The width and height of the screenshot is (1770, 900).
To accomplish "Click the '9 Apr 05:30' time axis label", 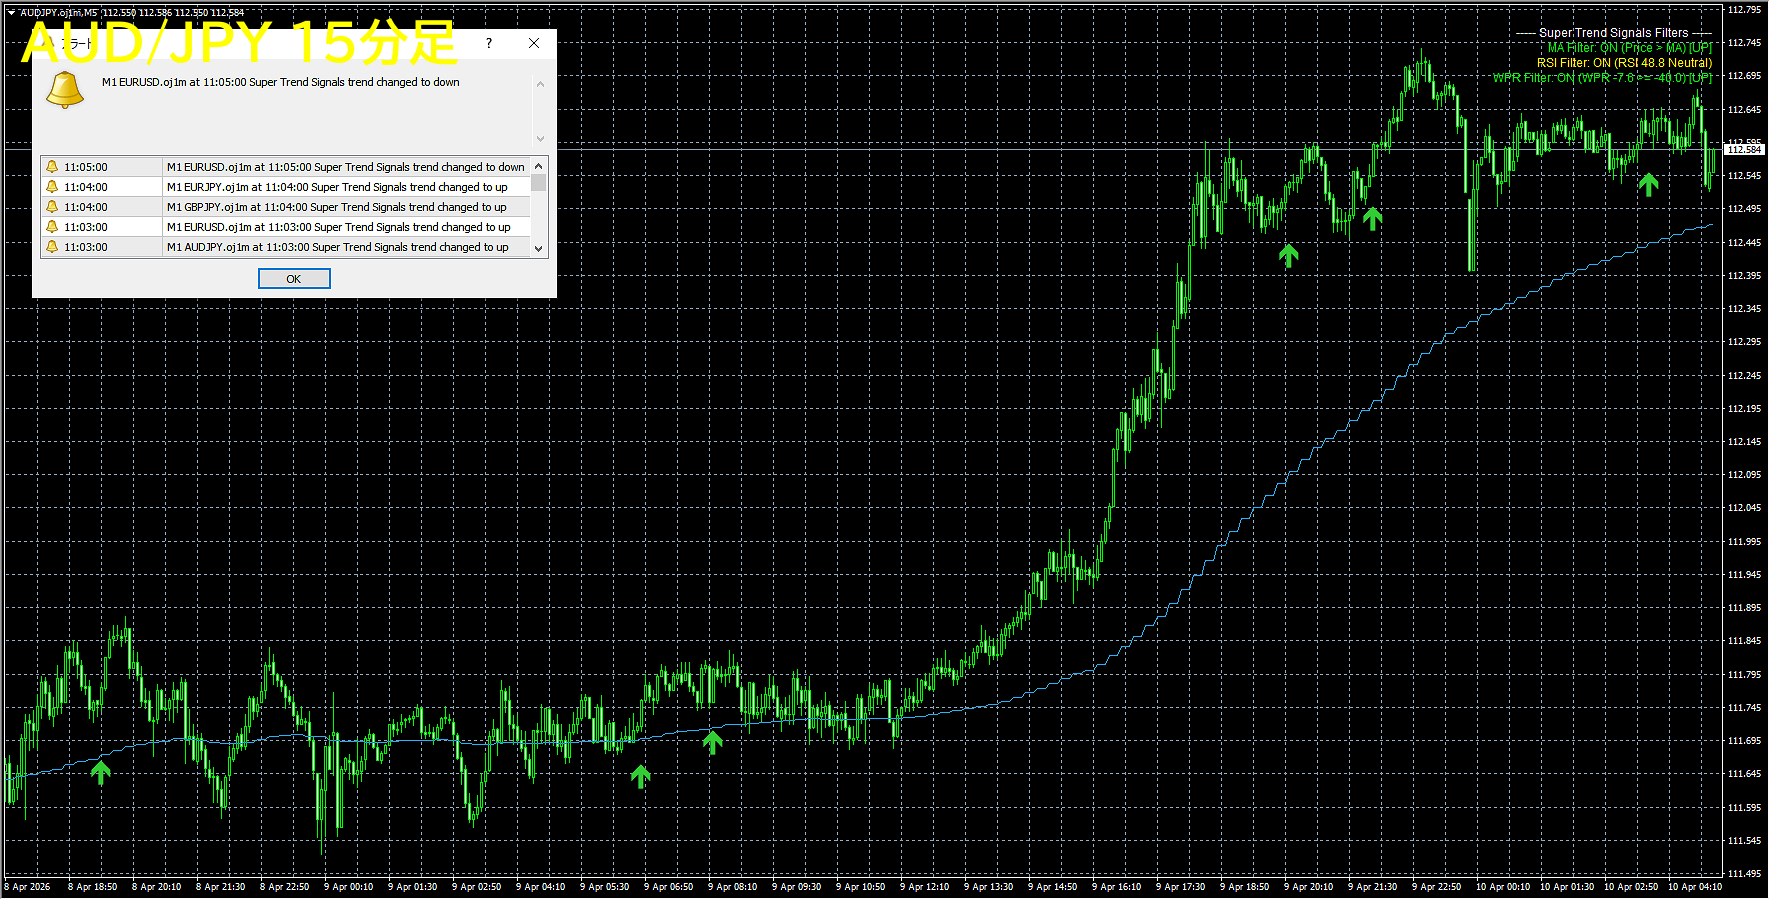I will (605, 887).
